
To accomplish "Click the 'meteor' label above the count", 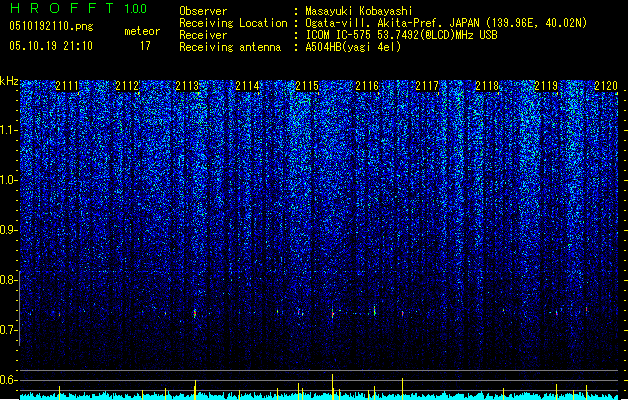I will [142, 31].
